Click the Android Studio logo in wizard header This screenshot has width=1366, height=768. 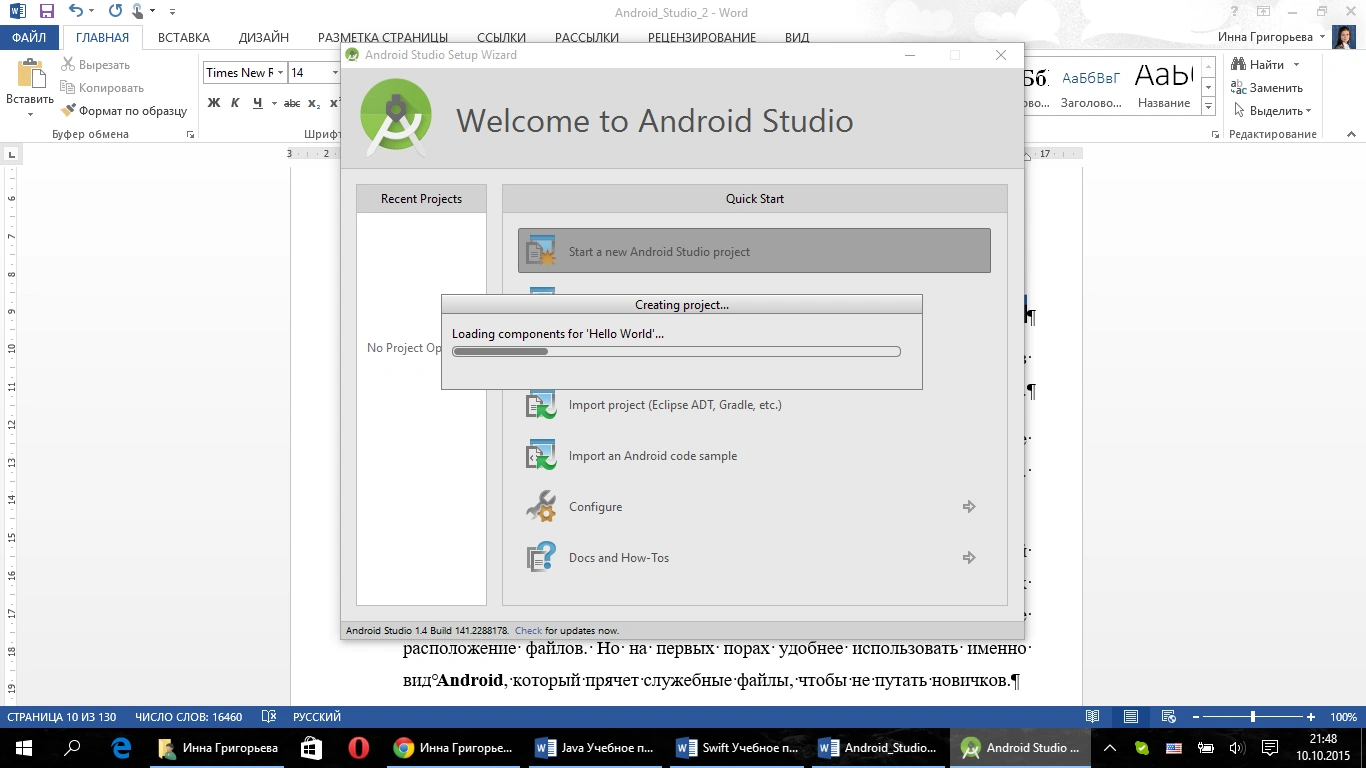[396, 117]
